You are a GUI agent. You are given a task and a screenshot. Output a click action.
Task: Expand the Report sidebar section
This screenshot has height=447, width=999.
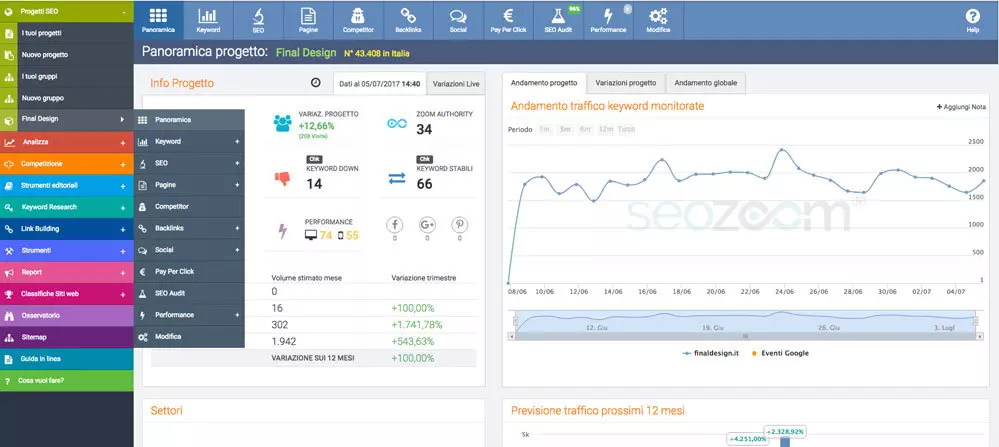click(123, 273)
